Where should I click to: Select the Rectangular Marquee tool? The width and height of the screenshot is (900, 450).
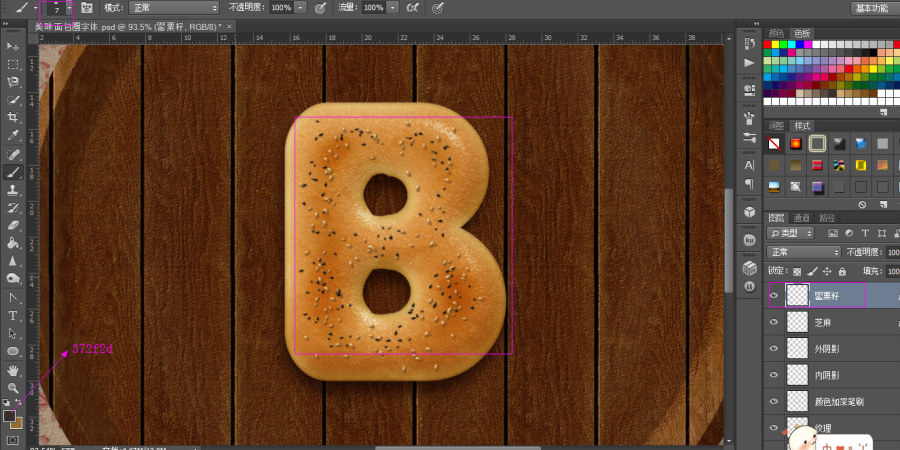click(x=13, y=64)
